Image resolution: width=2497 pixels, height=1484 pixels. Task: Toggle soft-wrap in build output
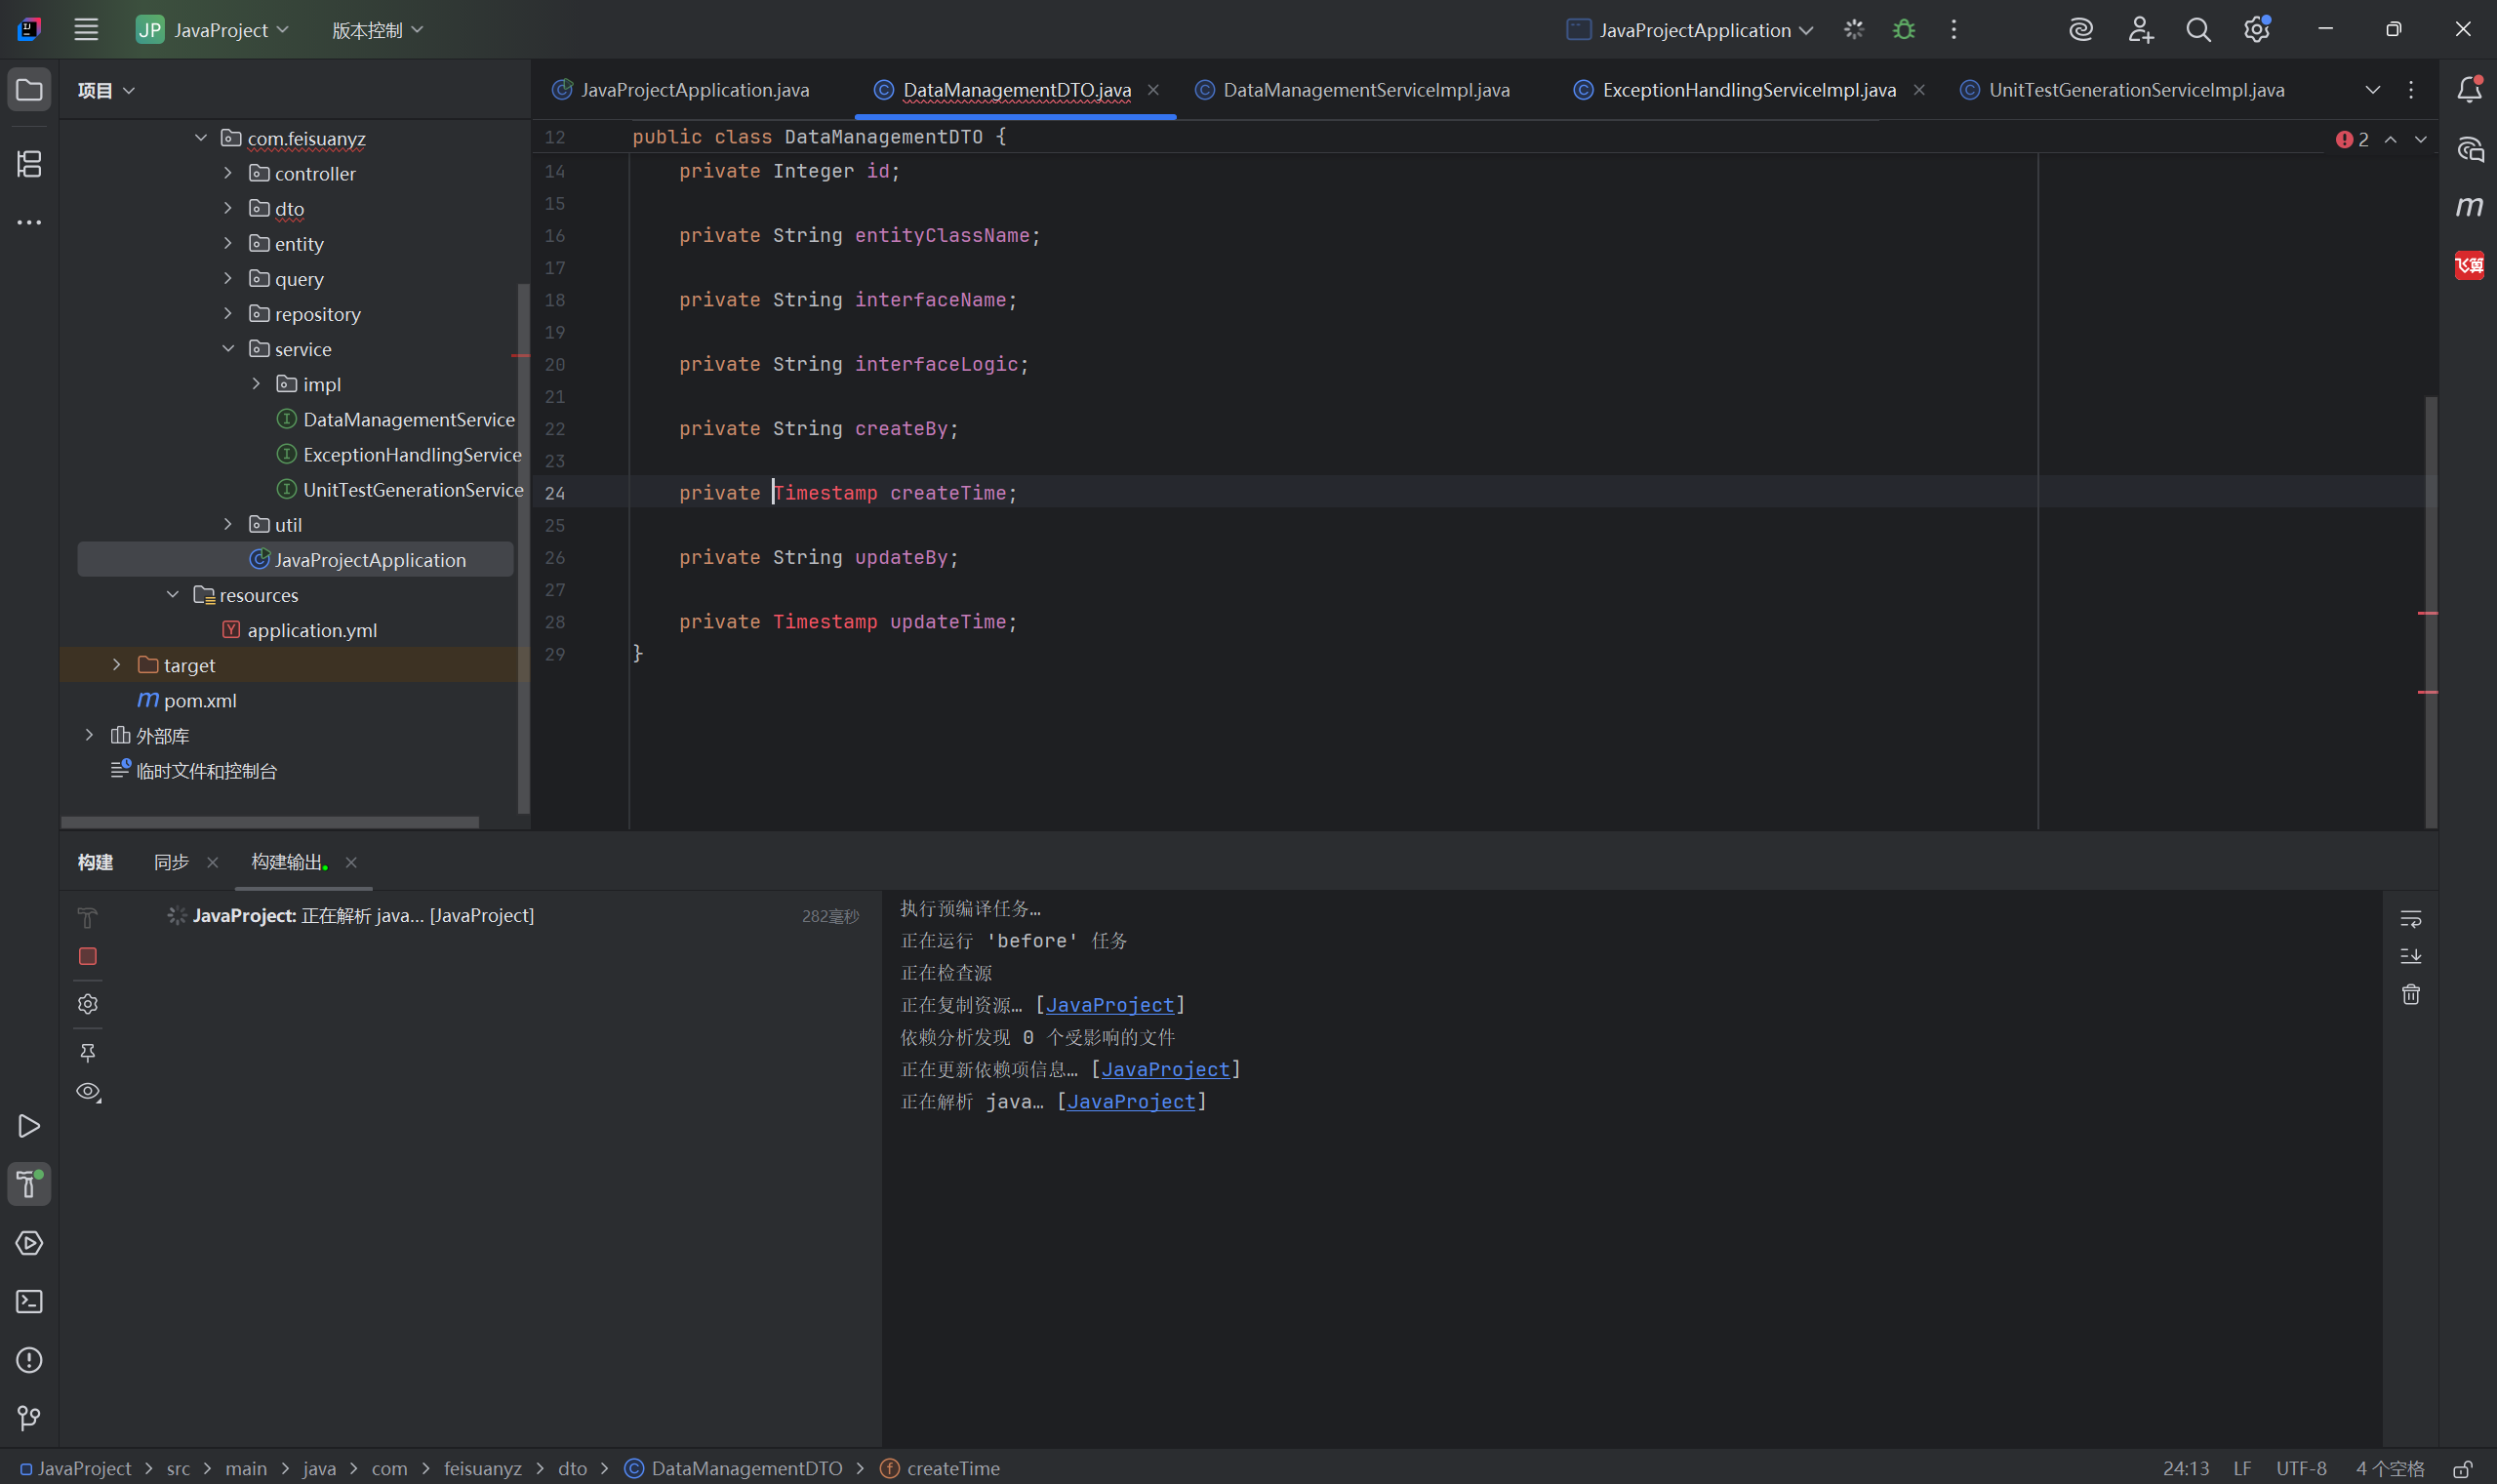(x=2411, y=918)
